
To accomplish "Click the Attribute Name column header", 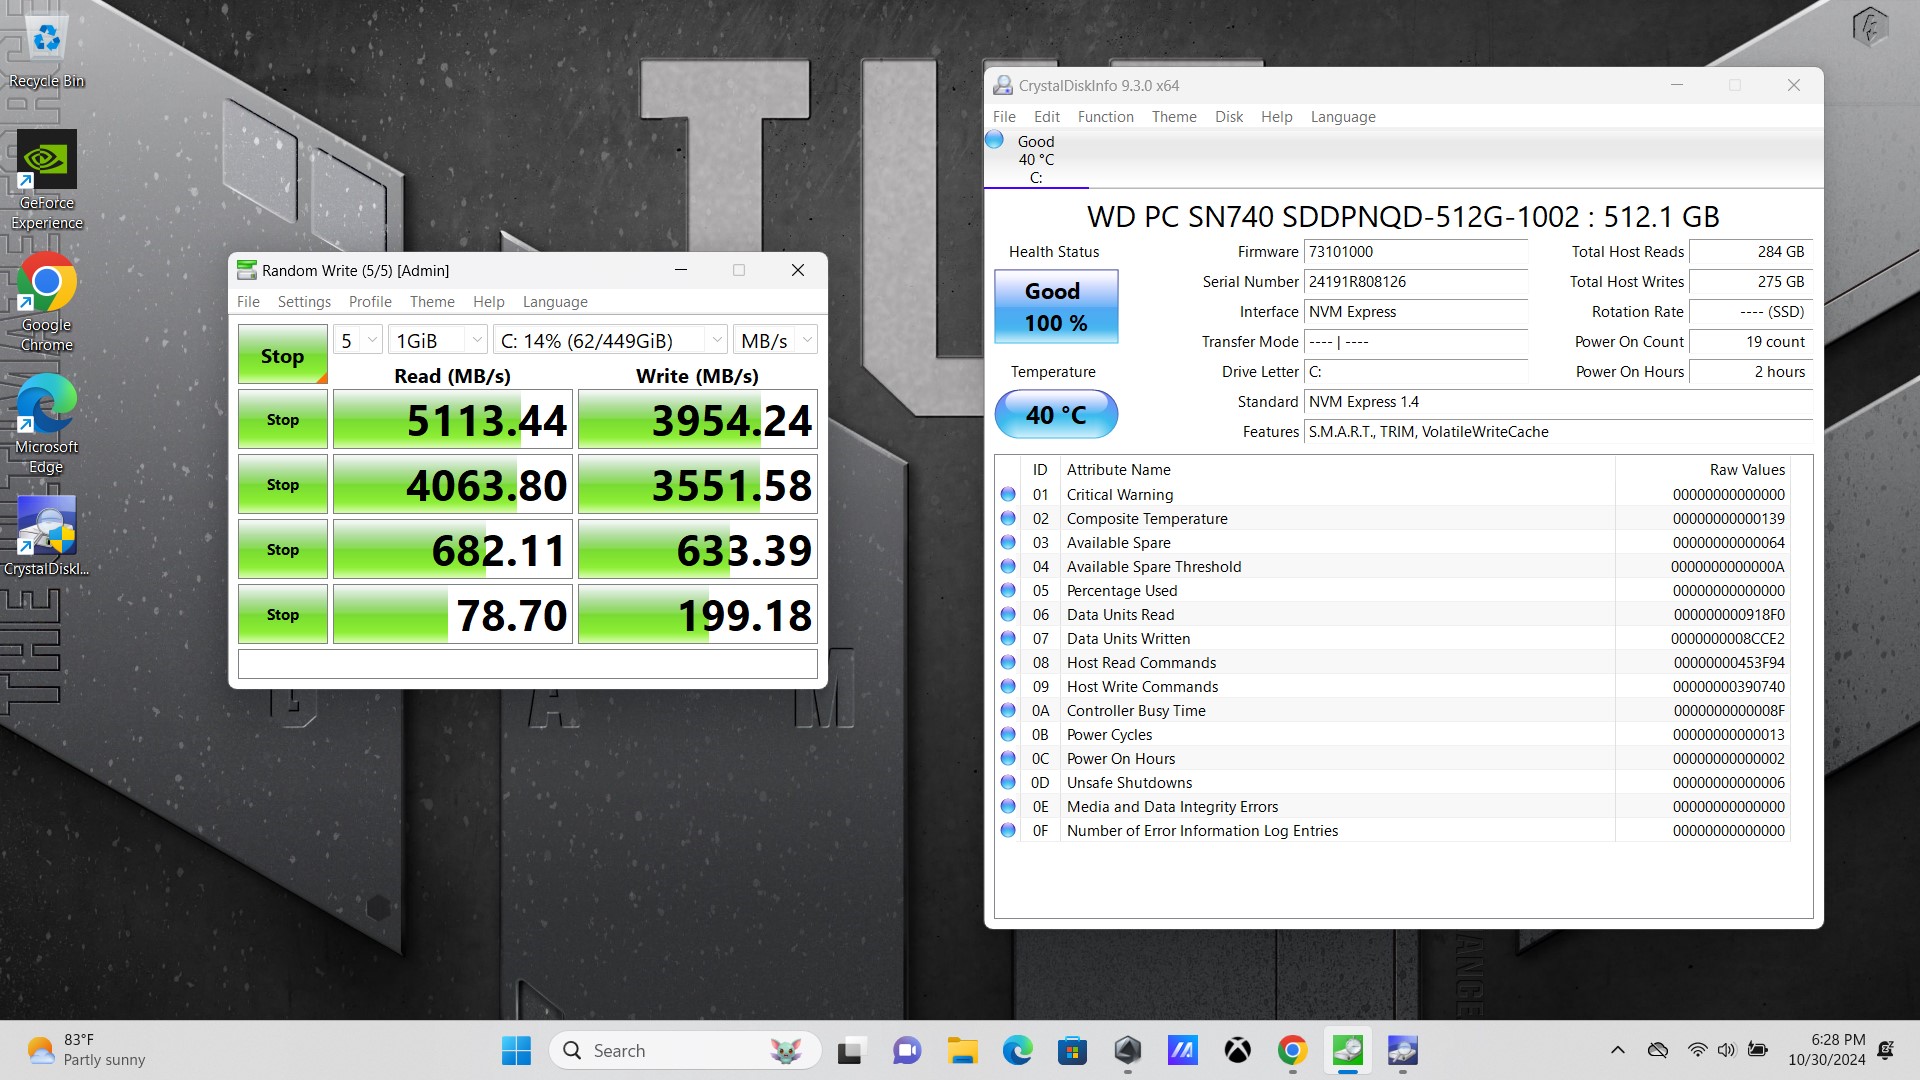I will 1338,470.
